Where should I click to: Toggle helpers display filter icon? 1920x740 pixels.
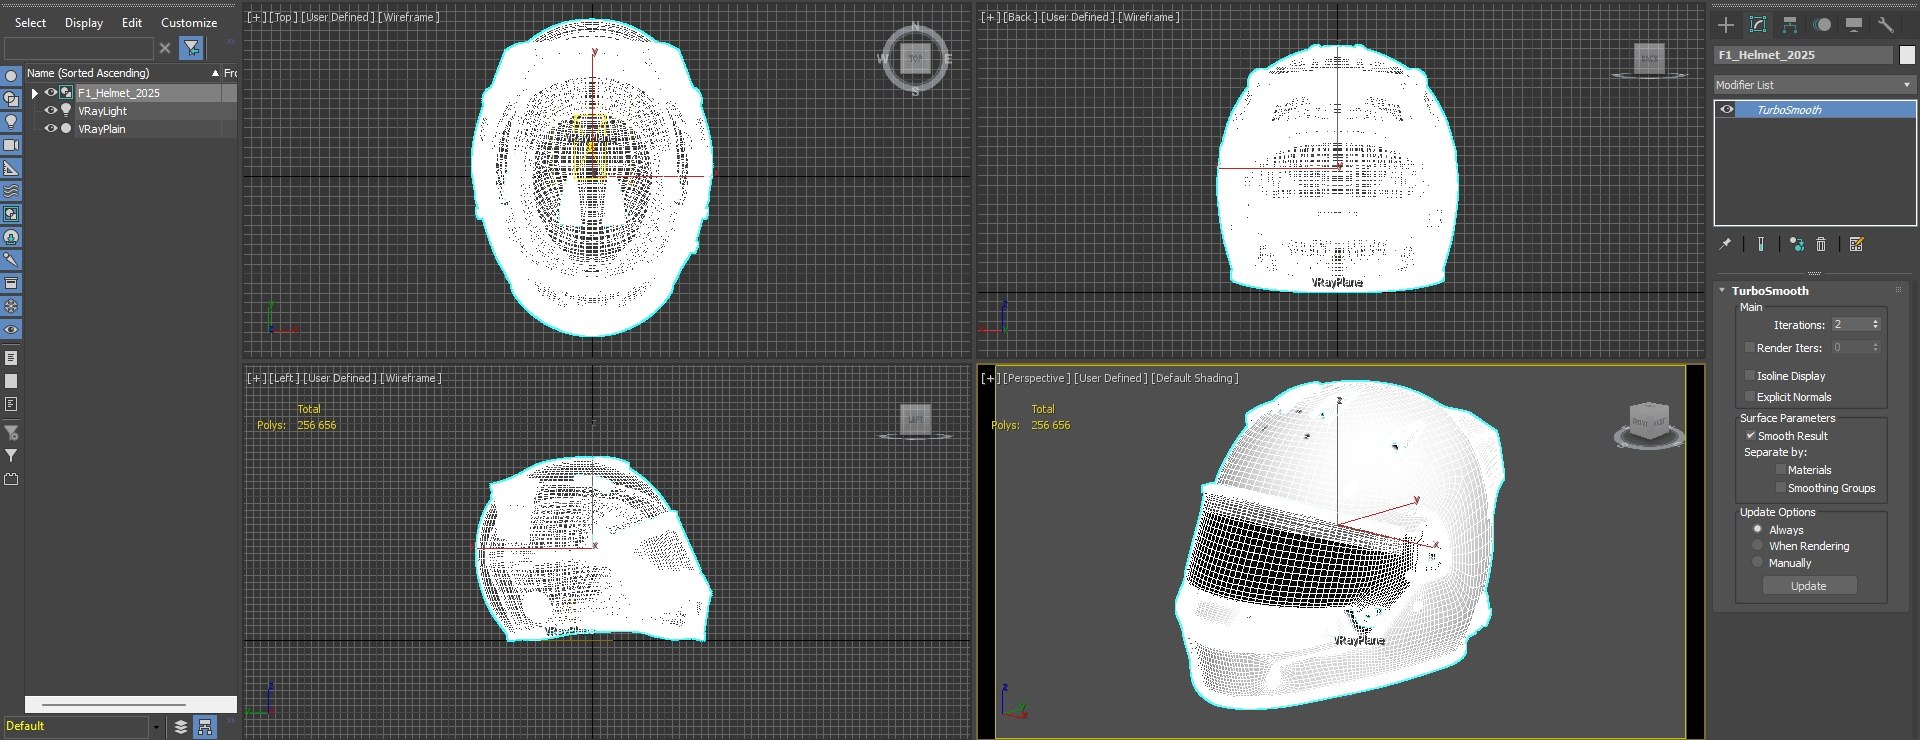pyautogui.click(x=11, y=168)
